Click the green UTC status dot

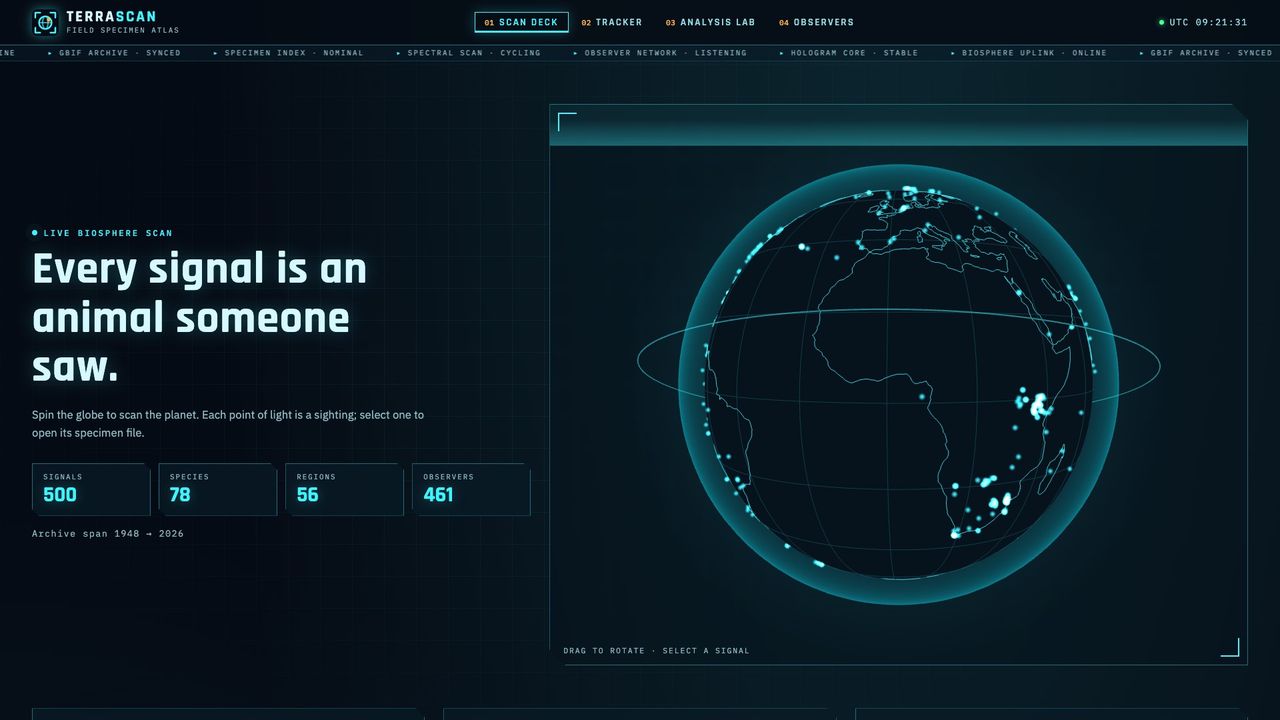click(1161, 22)
